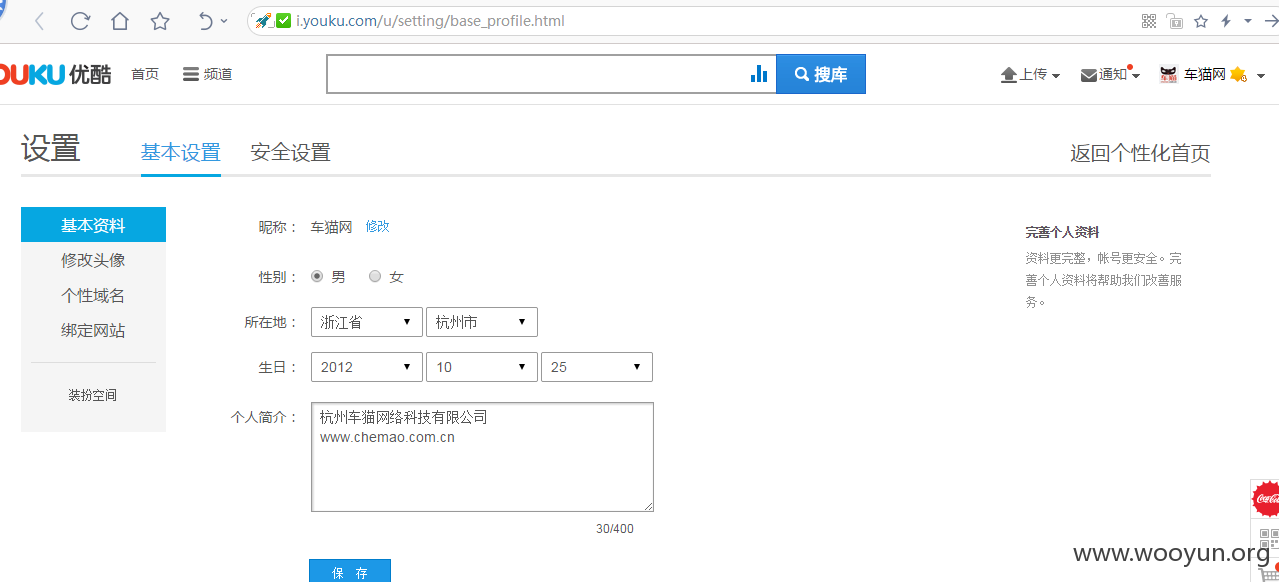The width and height of the screenshot is (1279, 582).
Task: Open the QR code icon in address bar
Action: coord(1148,21)
